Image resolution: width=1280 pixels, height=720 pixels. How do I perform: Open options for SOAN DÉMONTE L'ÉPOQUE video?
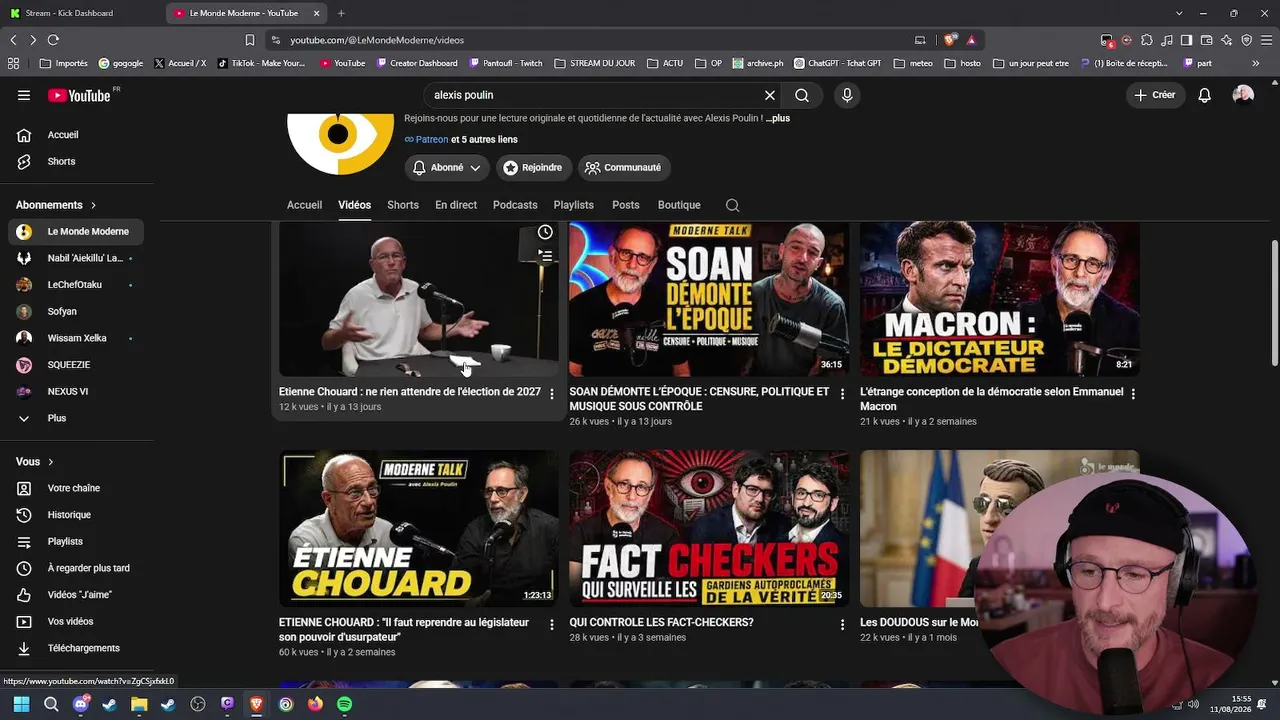pos(842,394)
